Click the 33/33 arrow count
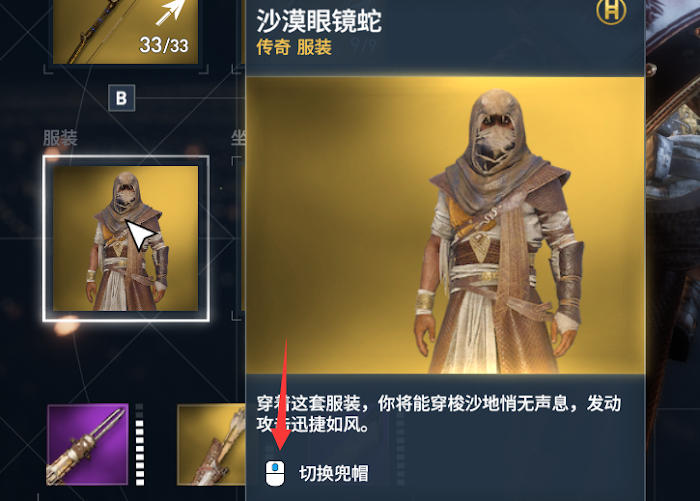Screen dimensions: 700x501 click(x=163, y=45)
